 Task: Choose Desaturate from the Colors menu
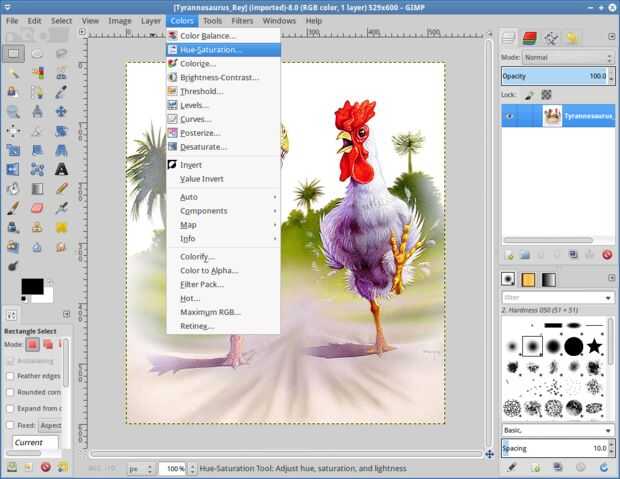tap(223, 147)
